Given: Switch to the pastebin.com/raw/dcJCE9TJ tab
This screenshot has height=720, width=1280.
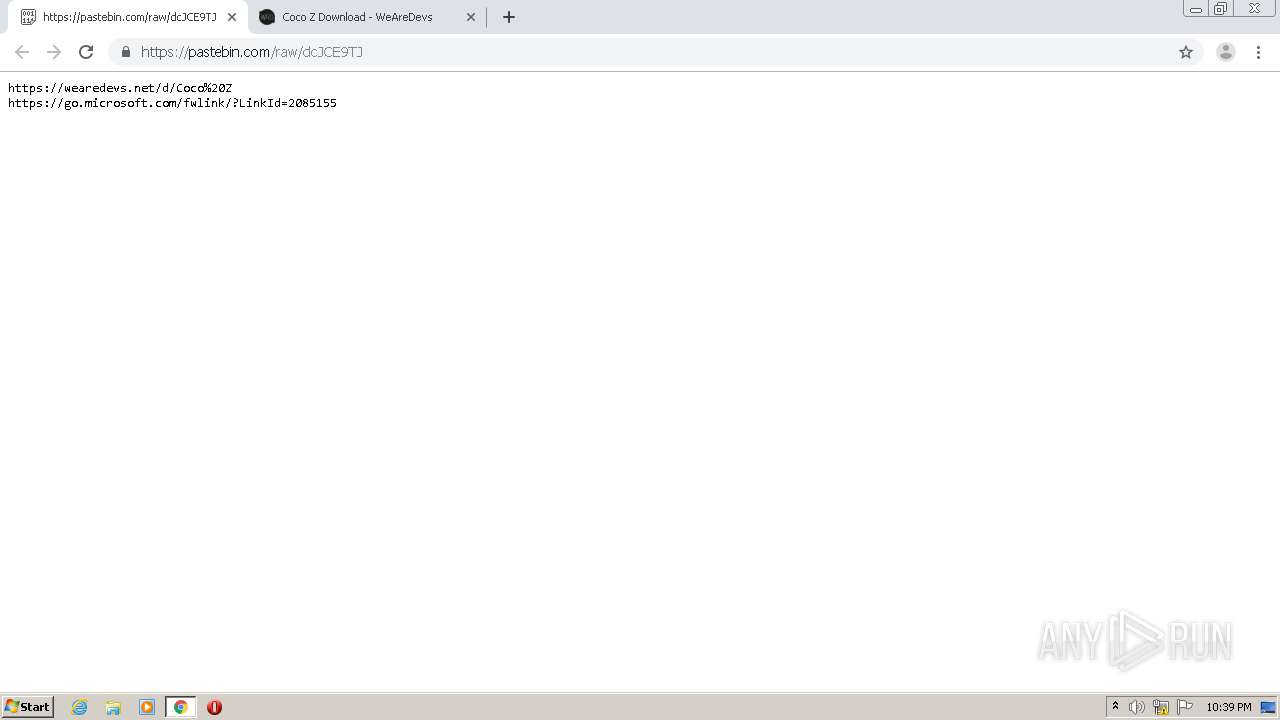Looking at the screenshot, I should click(x=128, y=17).
